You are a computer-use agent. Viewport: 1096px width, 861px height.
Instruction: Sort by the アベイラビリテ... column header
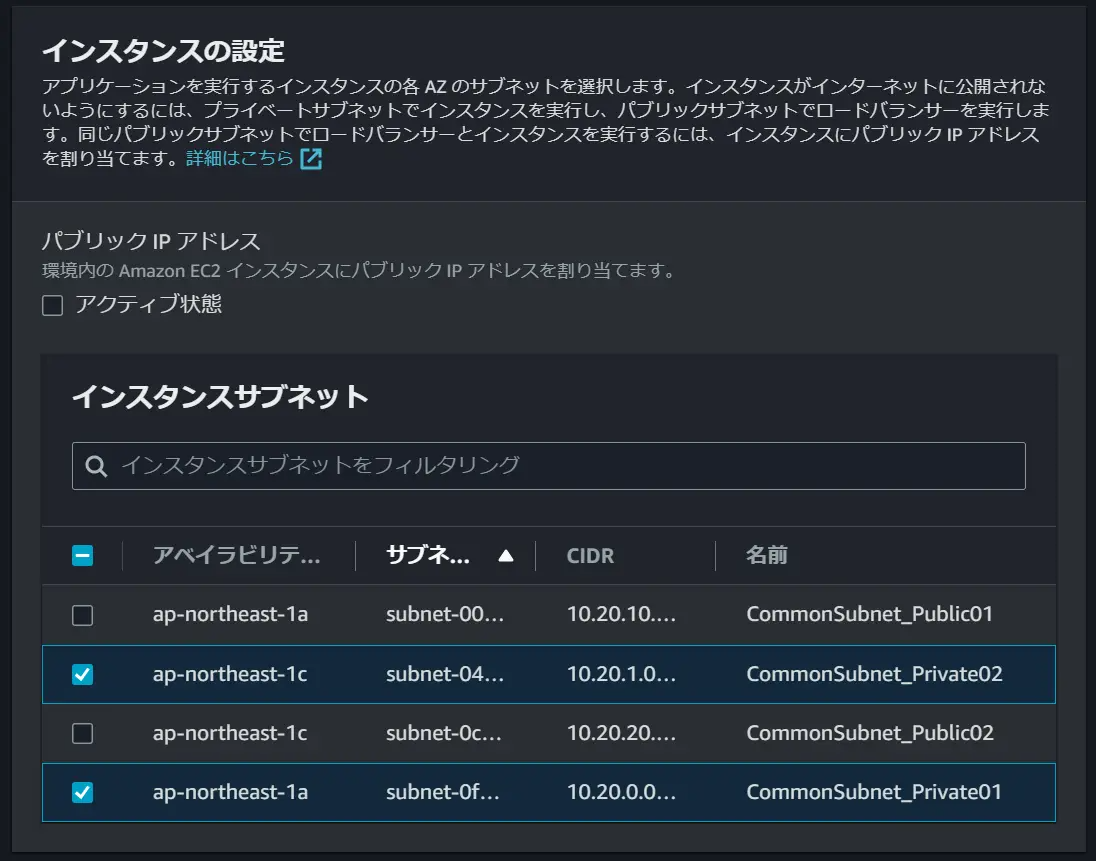pos(236,556)
